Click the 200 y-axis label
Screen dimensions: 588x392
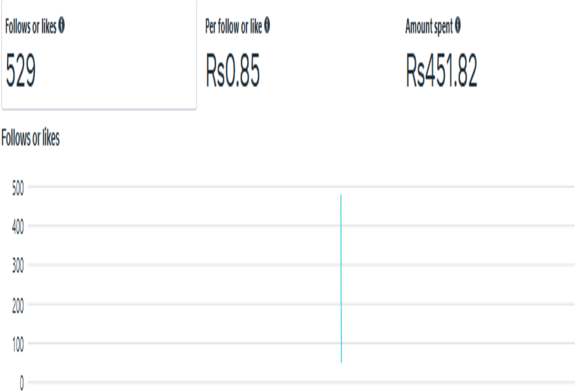pyautogui.click(x=18, y=306)
